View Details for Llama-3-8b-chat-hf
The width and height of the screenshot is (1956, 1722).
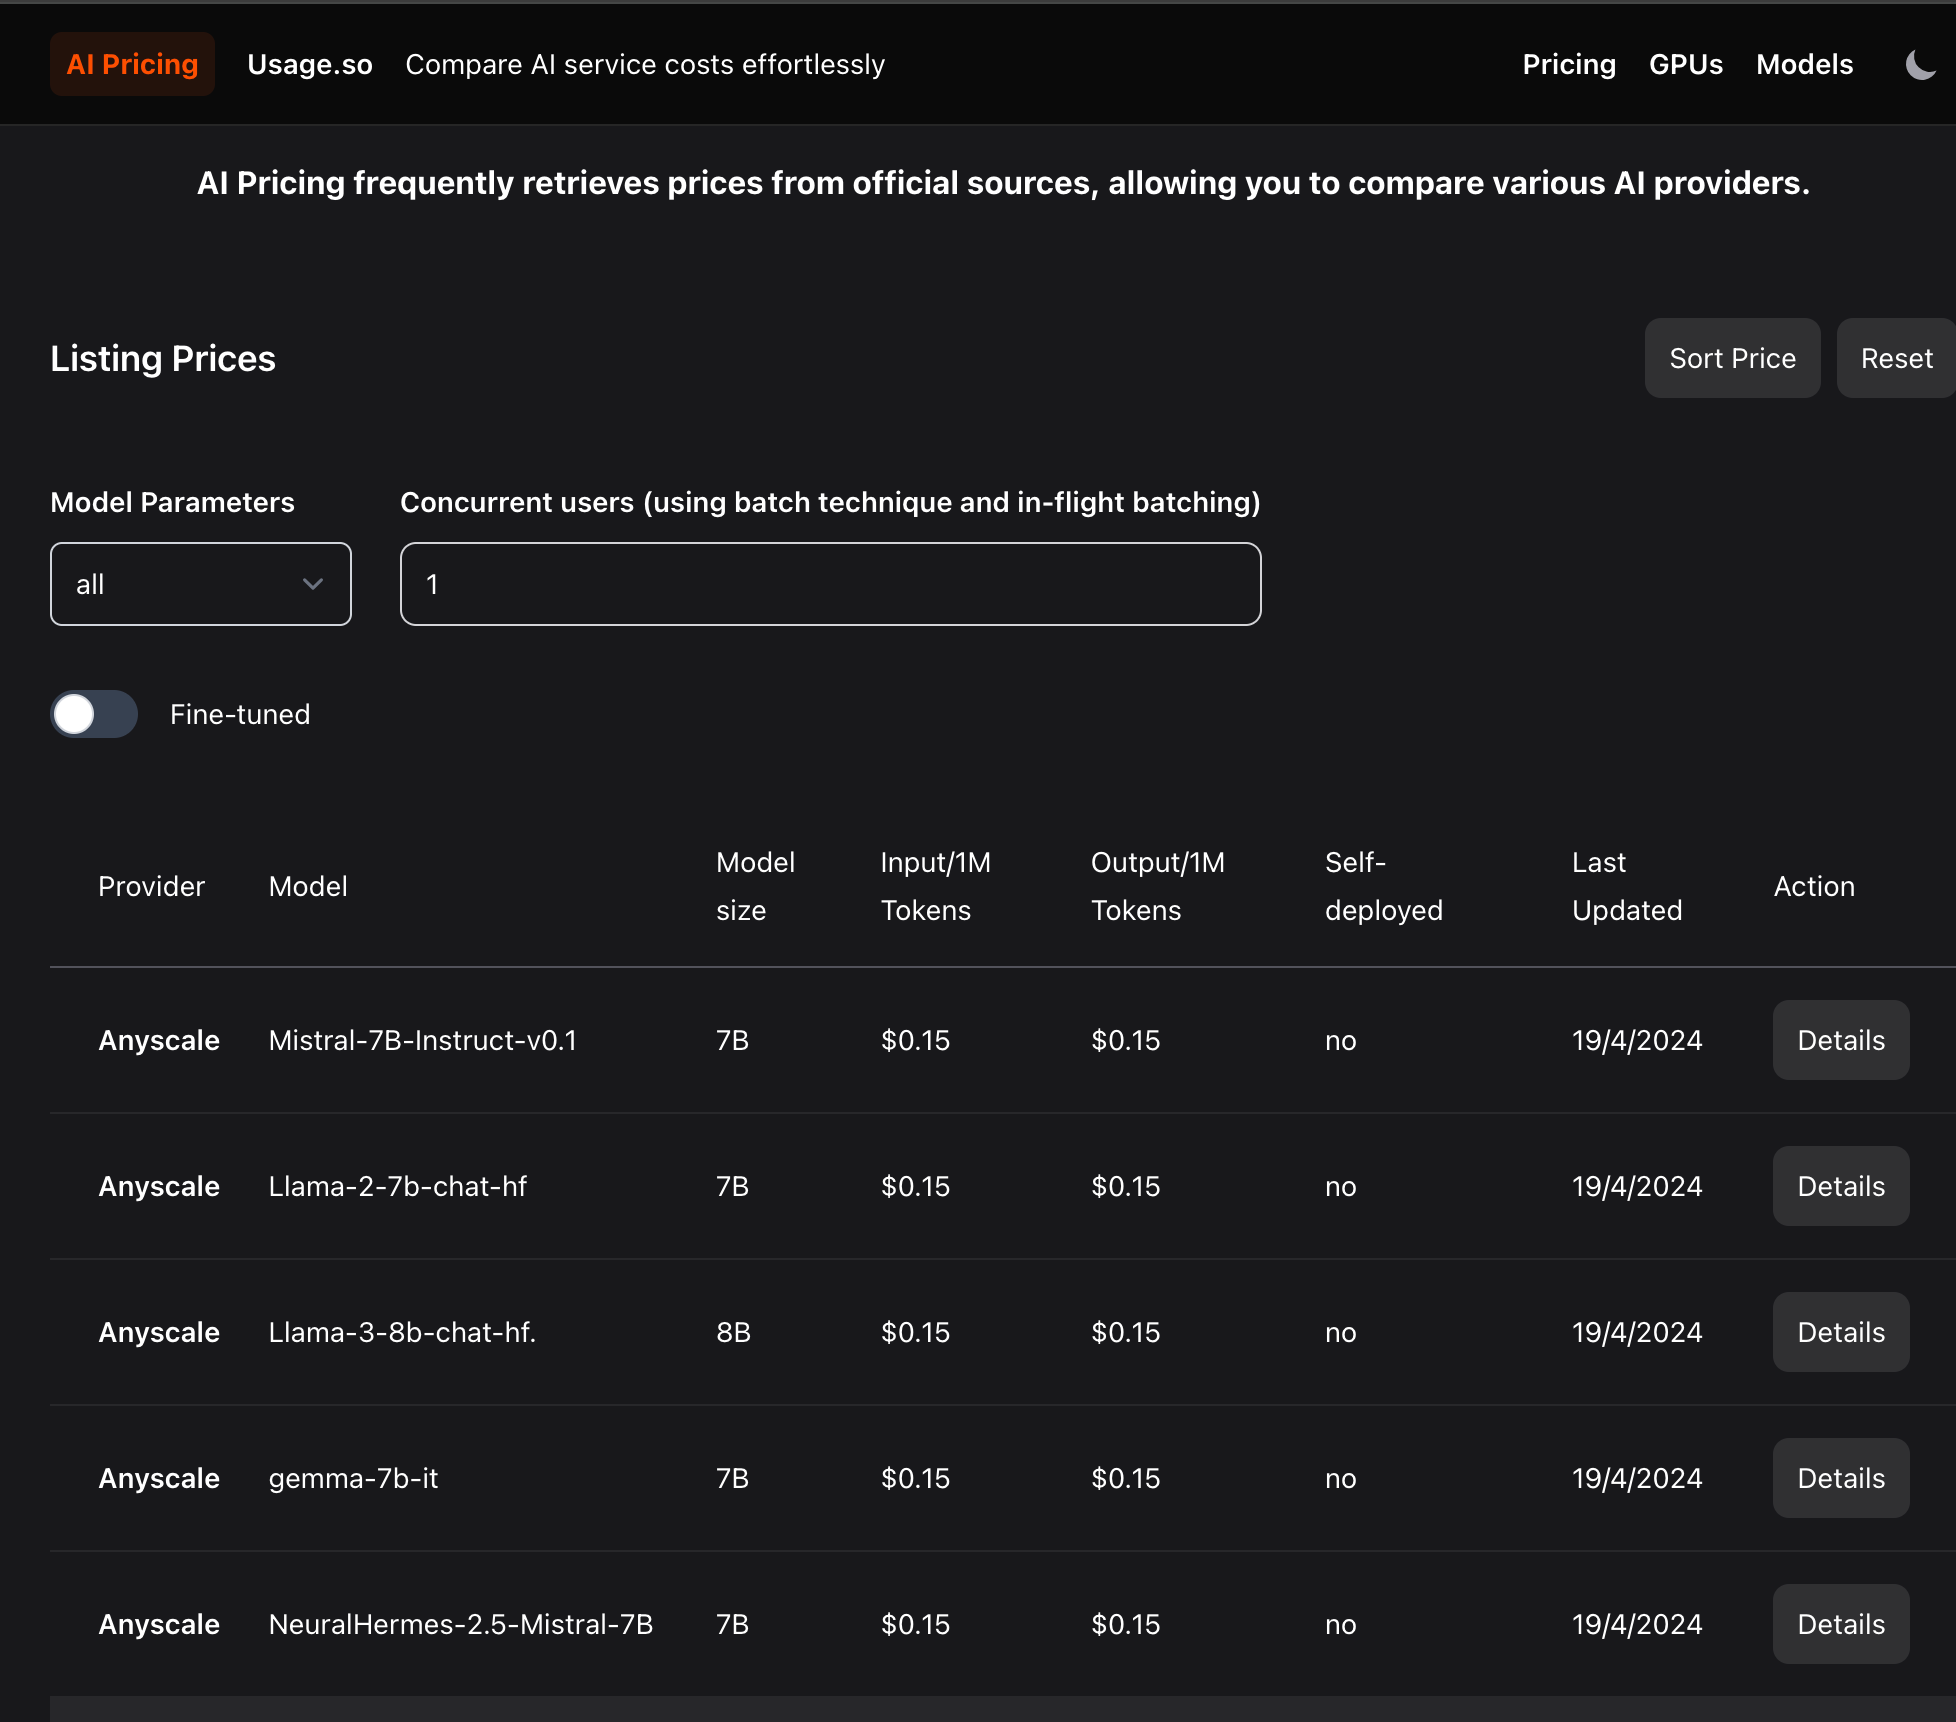pyautogui.click(x=1840, y=1332)
